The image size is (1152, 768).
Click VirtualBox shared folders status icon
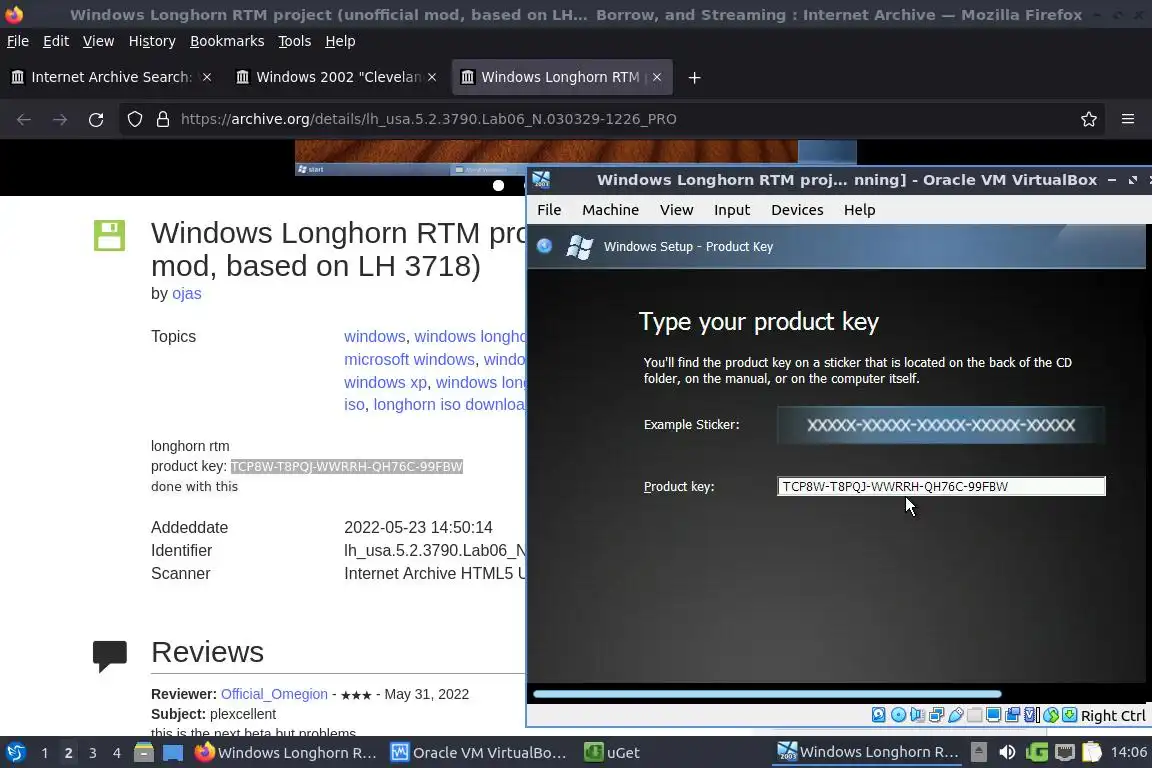click(x=974, y=715)
